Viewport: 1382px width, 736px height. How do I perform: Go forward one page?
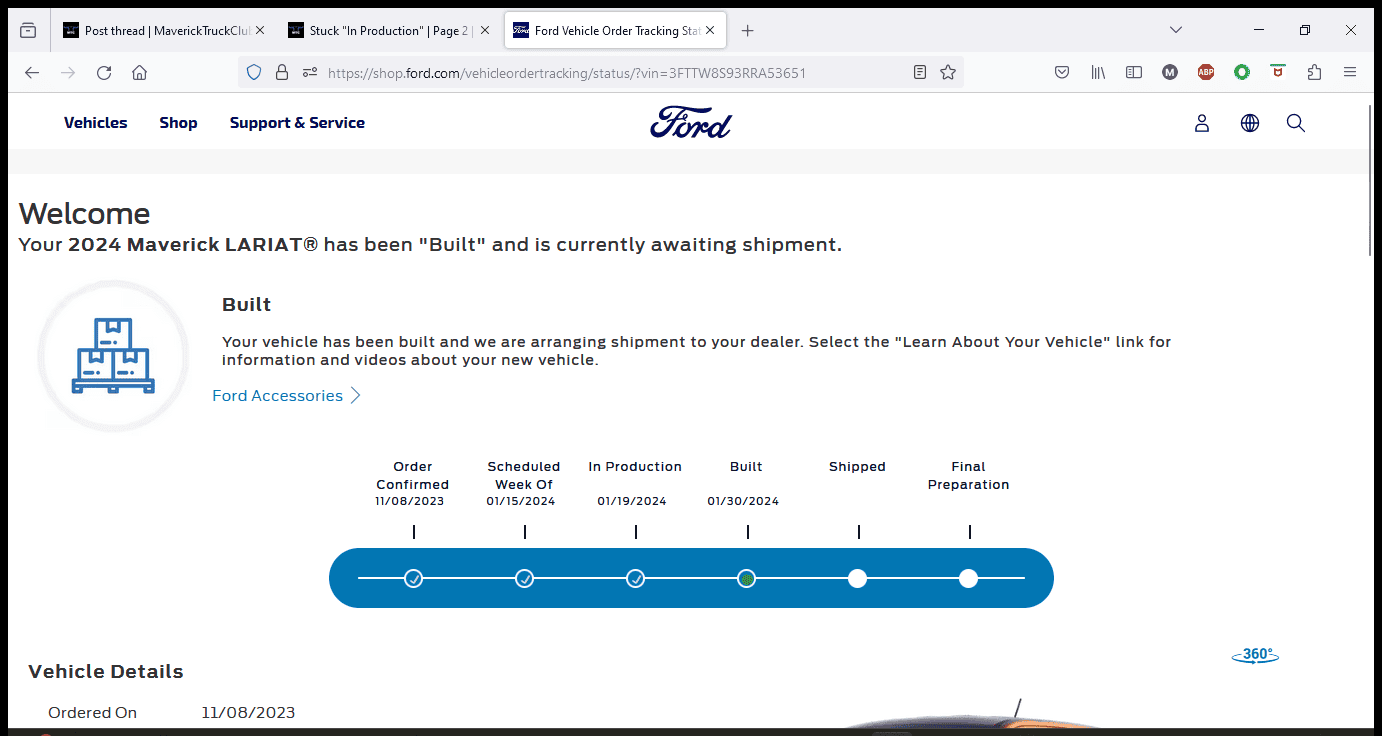point(68,73)
